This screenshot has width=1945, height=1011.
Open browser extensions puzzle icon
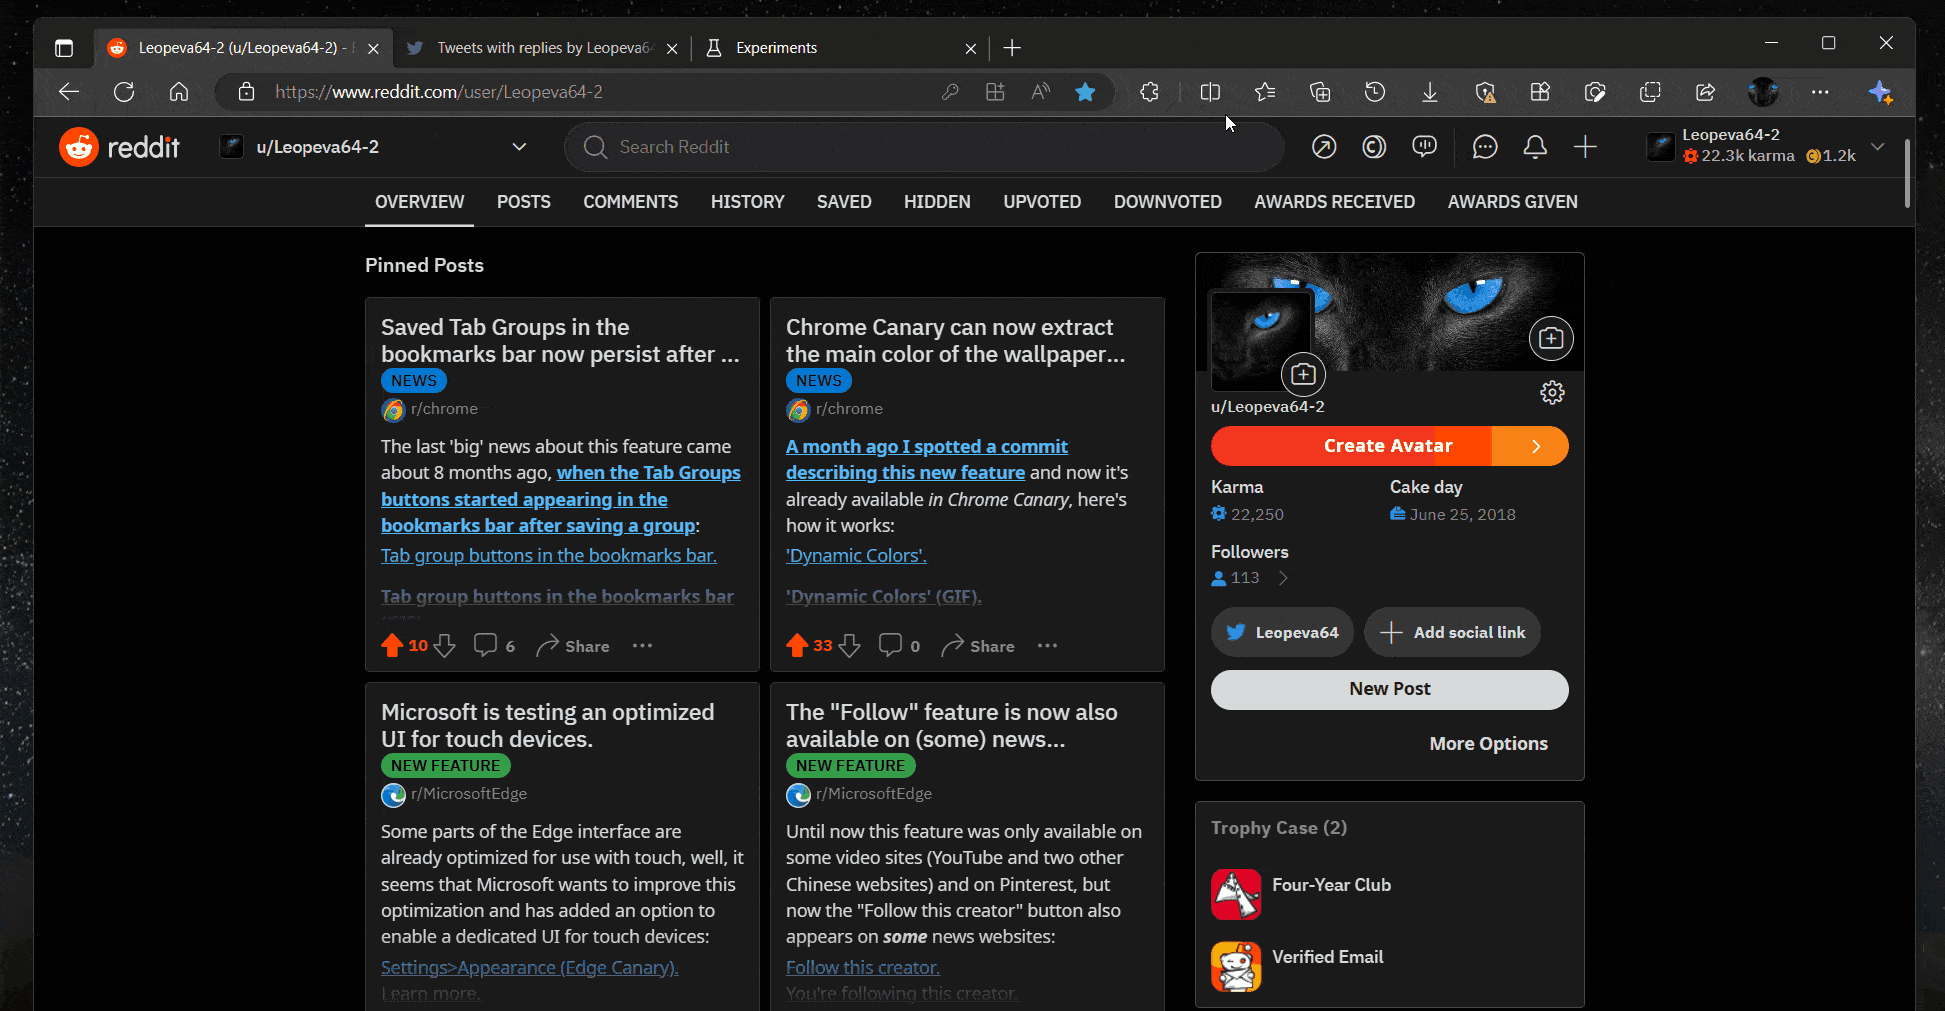click(x=1150, y=92)
